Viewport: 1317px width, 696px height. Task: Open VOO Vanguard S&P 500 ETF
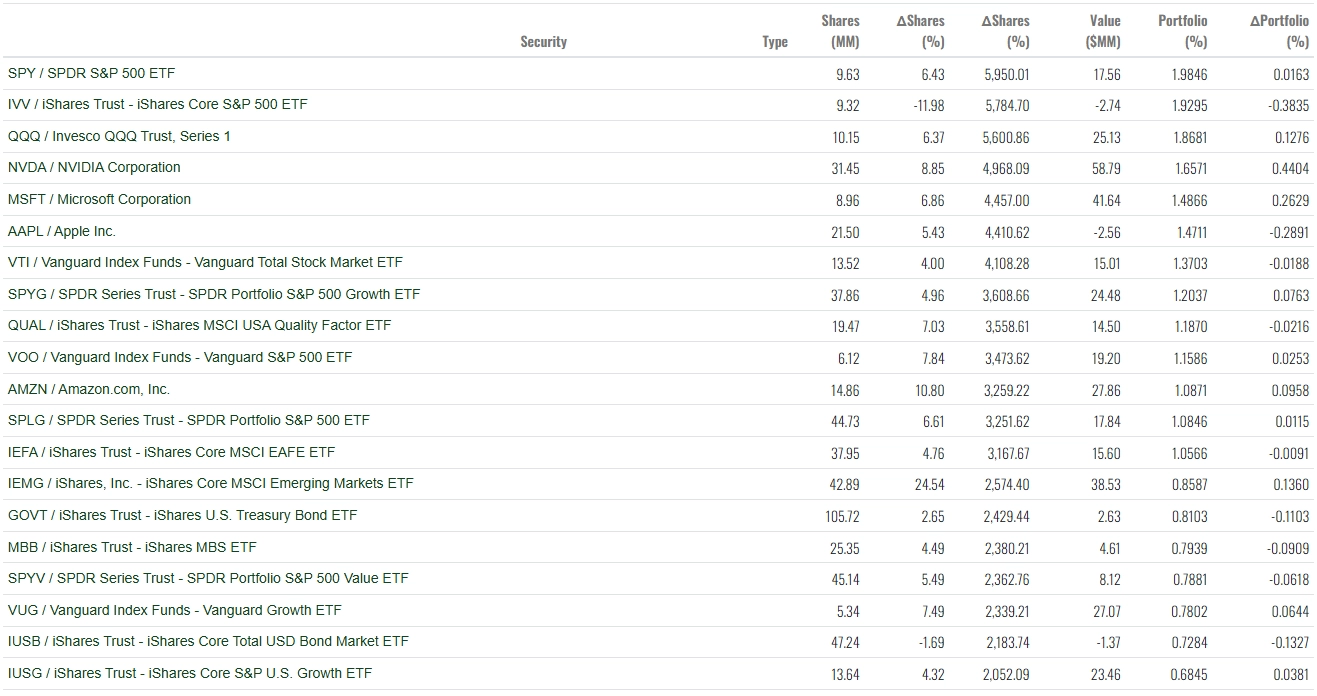pyautogui.click(x=180, y=357)
